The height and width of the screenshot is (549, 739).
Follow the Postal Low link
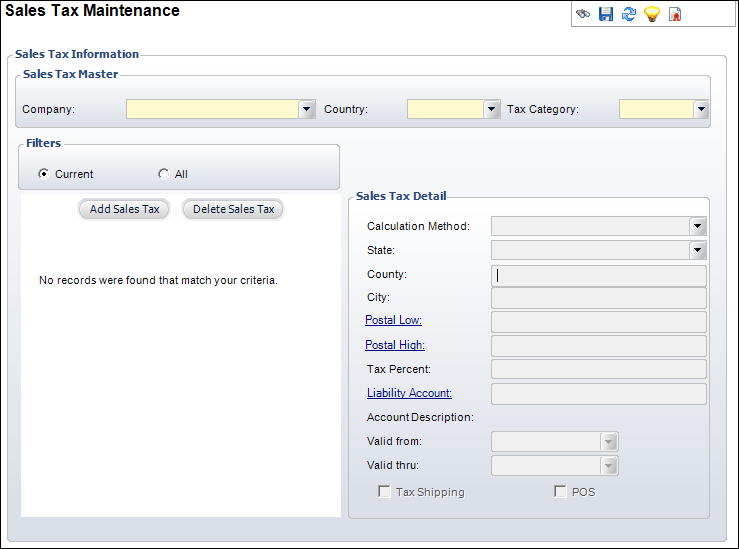pos(394,320)
